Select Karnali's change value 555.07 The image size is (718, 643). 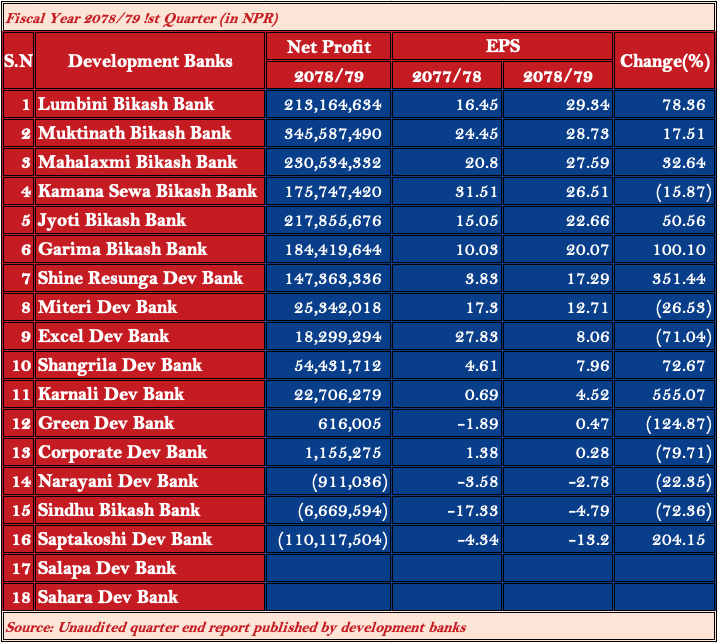[664, 394]
